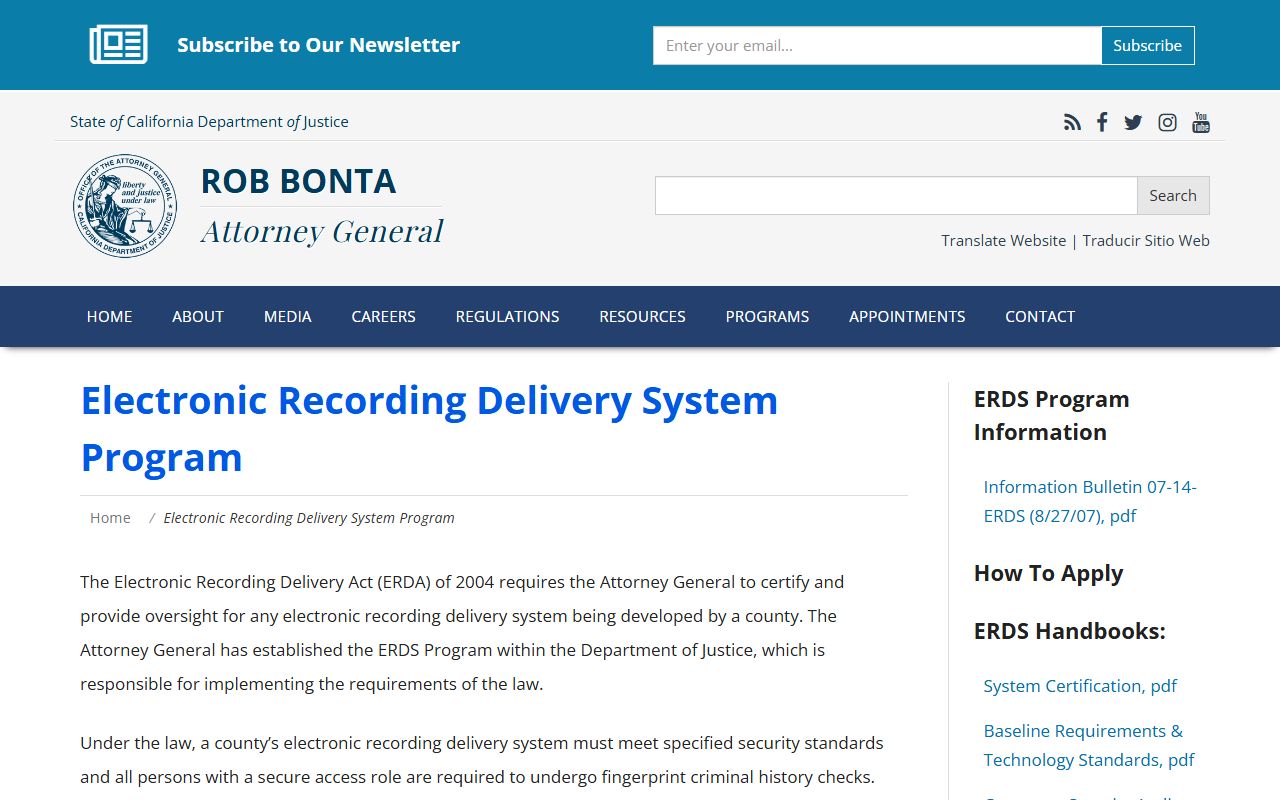
Task: Click the Search button
Action: coord(1173,195)
